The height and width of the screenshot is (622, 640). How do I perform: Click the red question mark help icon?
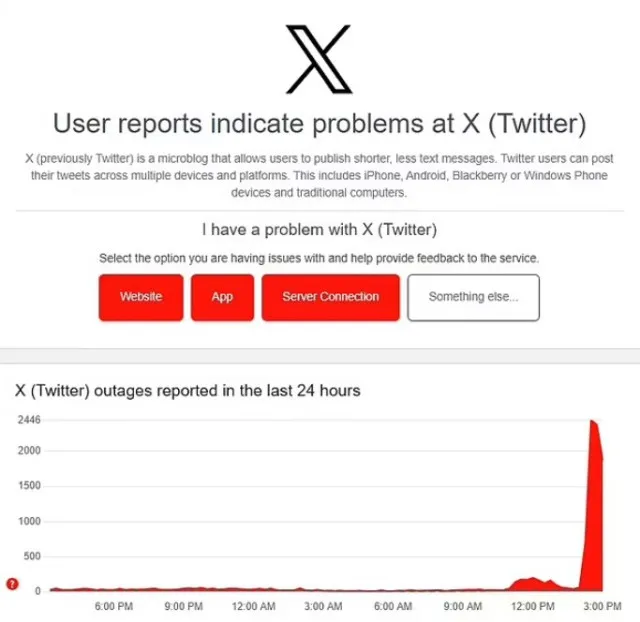click(x=12, y=584)
